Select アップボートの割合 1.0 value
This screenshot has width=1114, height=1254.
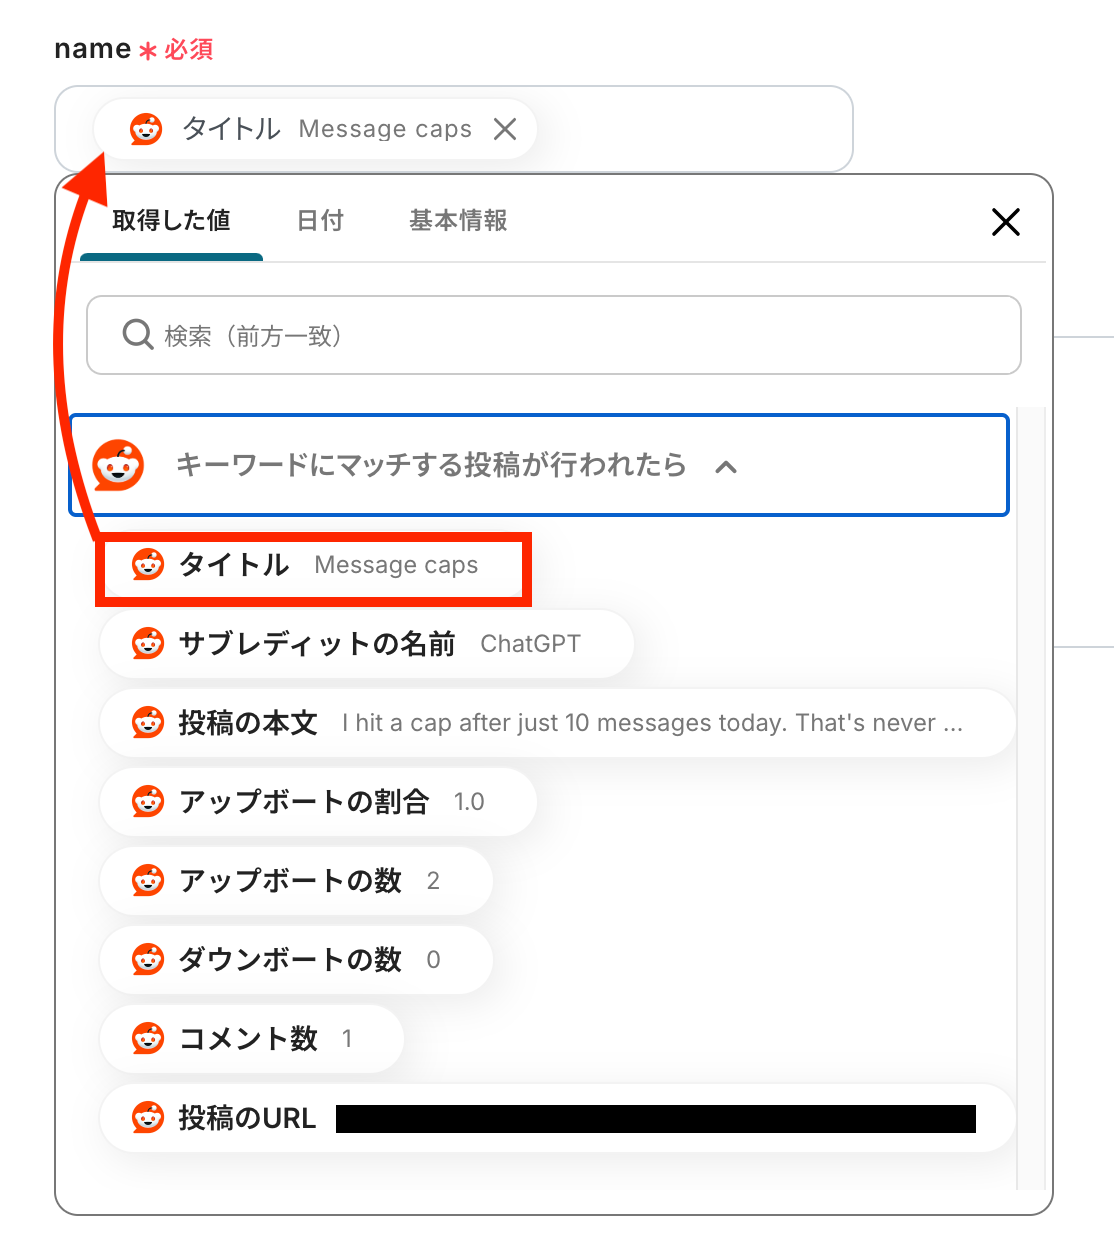coord(319,802)
